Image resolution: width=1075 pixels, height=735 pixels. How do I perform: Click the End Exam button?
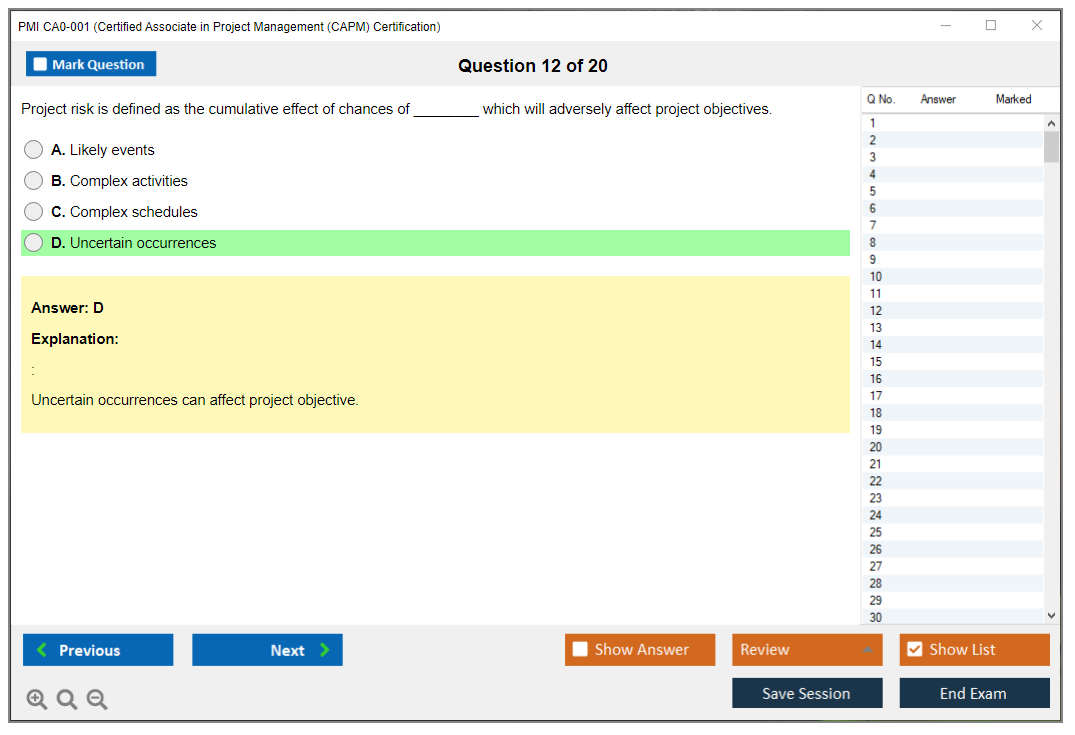(x=974, y=693)
